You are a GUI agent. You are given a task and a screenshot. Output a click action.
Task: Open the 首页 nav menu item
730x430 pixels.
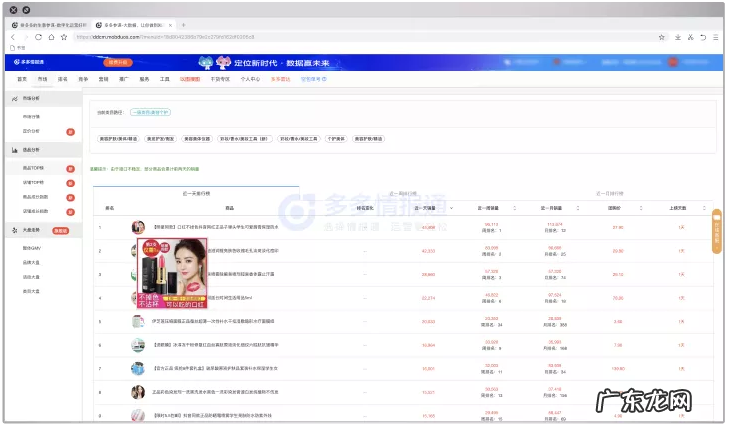click(x=22, y=80)
